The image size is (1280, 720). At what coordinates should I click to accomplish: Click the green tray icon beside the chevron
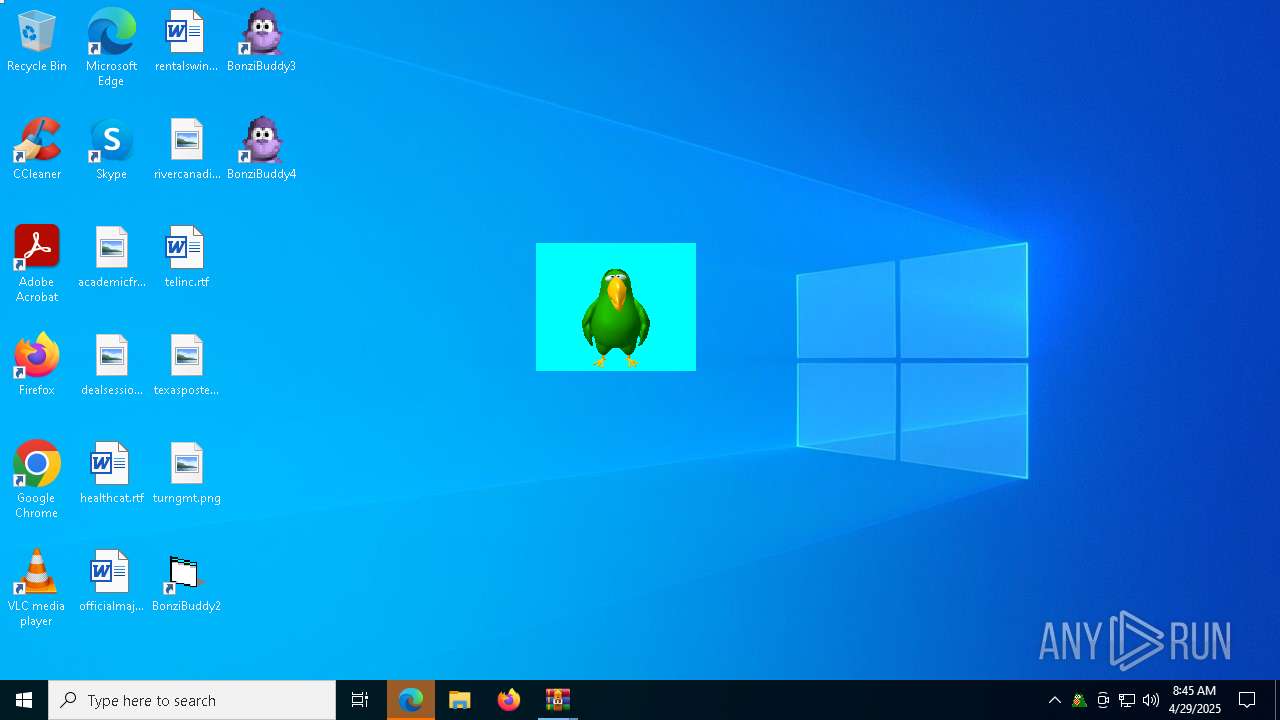click(x=1079, y=700)
